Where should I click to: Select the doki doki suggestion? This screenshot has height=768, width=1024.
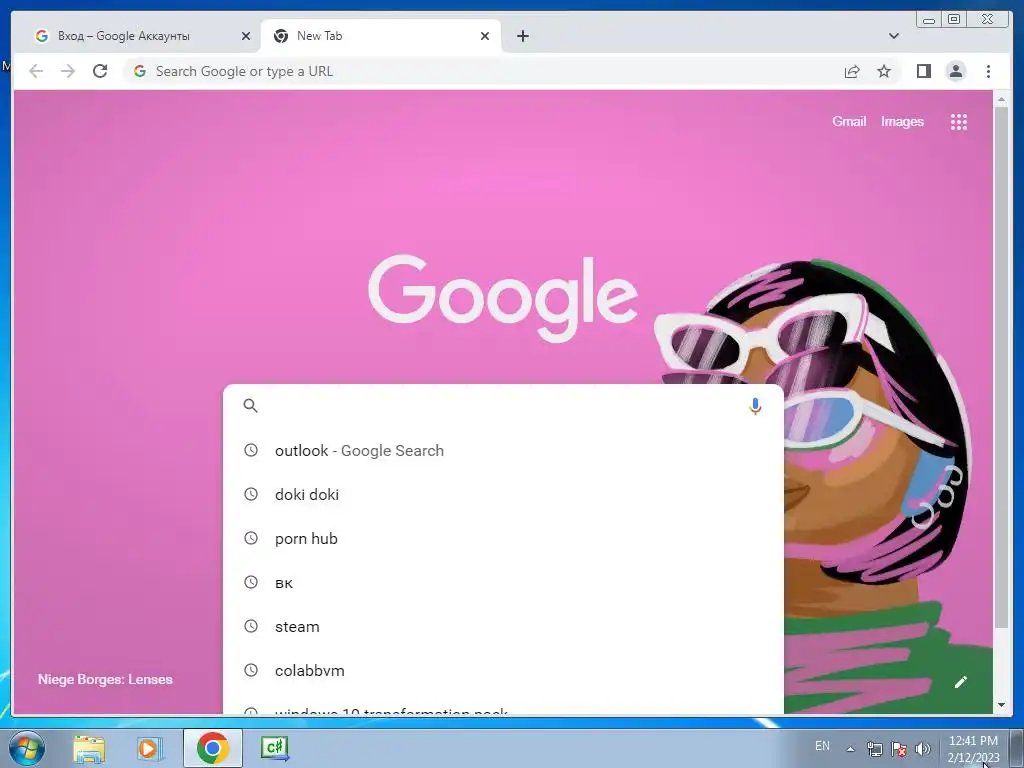coord(503,494)
